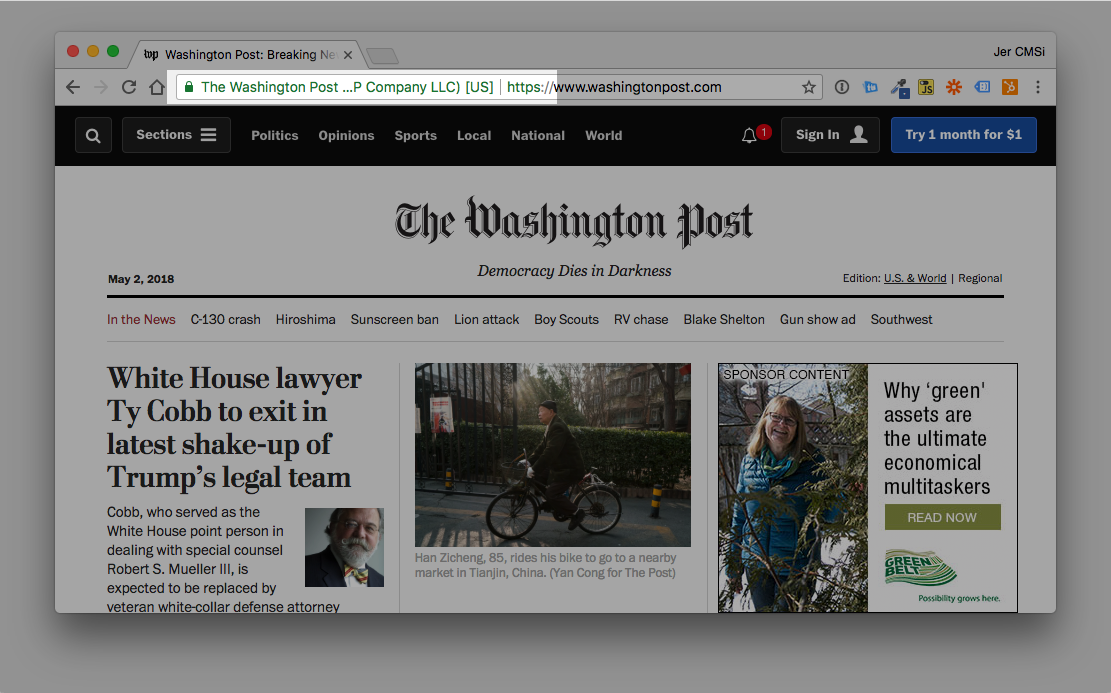The image size is (1111, 693).
Task: Click Try 1 month for $1
Action: click(964, 135)
